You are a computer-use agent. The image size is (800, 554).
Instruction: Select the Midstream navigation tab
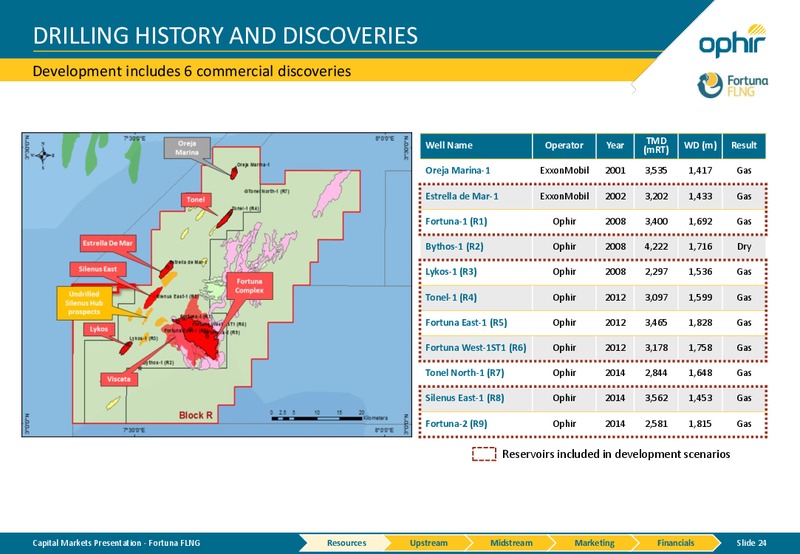(511, 543)
